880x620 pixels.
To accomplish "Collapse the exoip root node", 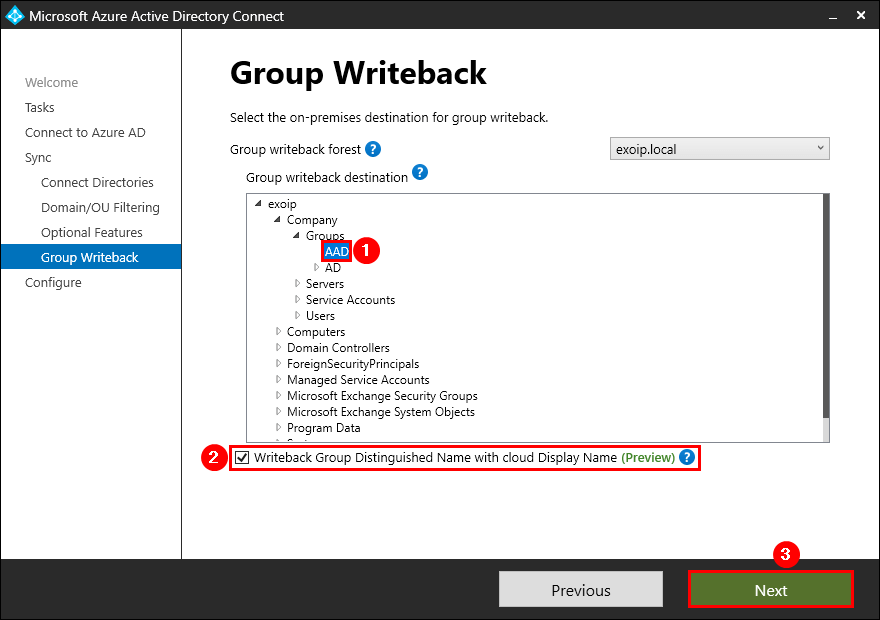I will [x=258, y=204].
